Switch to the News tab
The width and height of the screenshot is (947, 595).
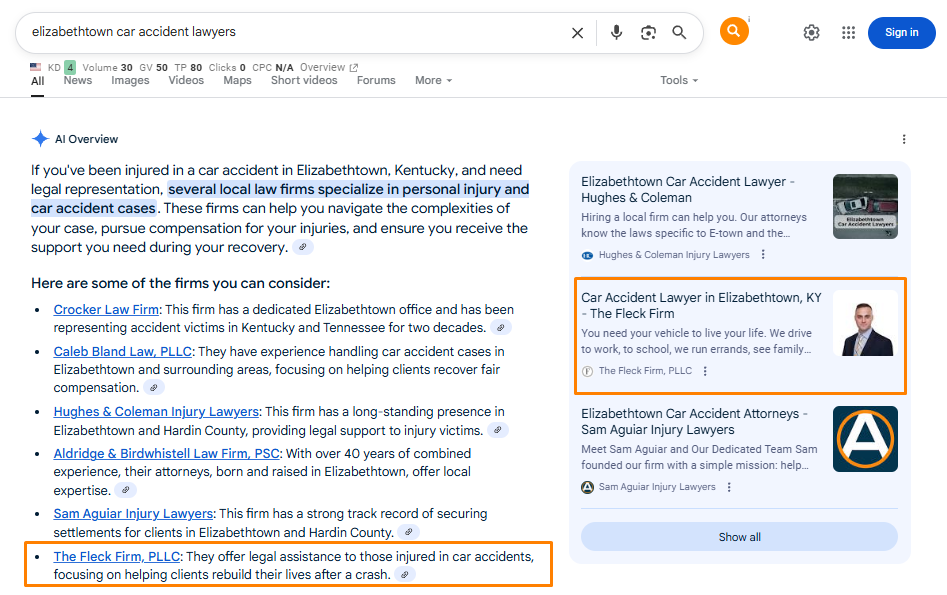click(78, 80)
